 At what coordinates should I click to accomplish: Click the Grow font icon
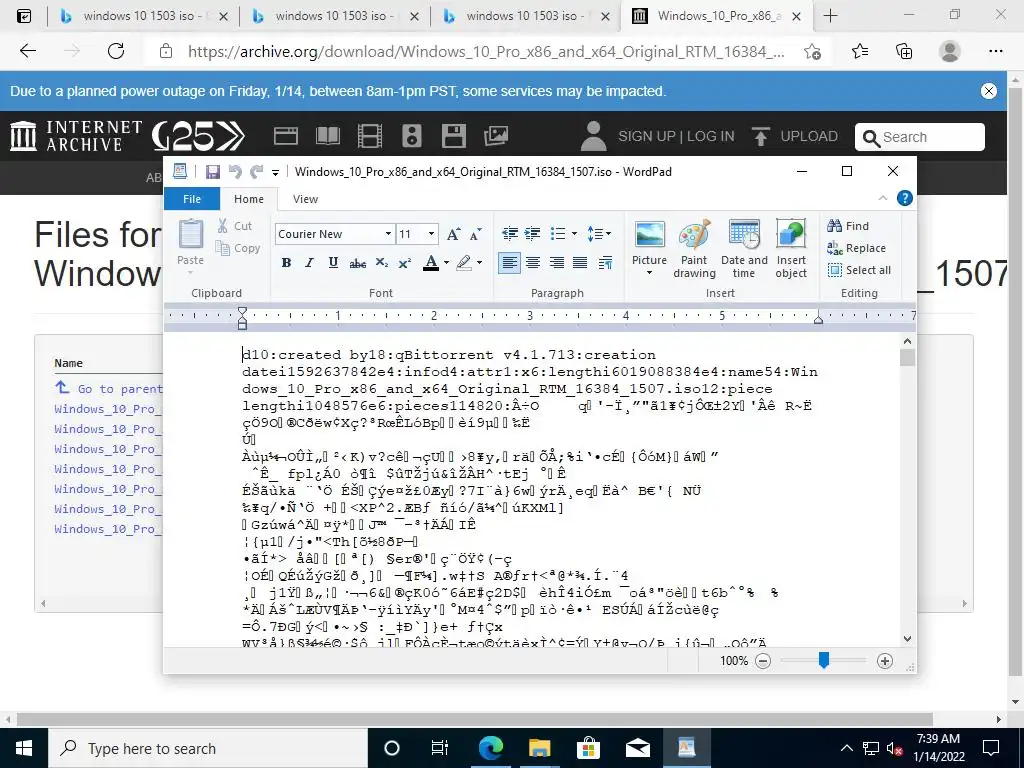pos(453,234)
